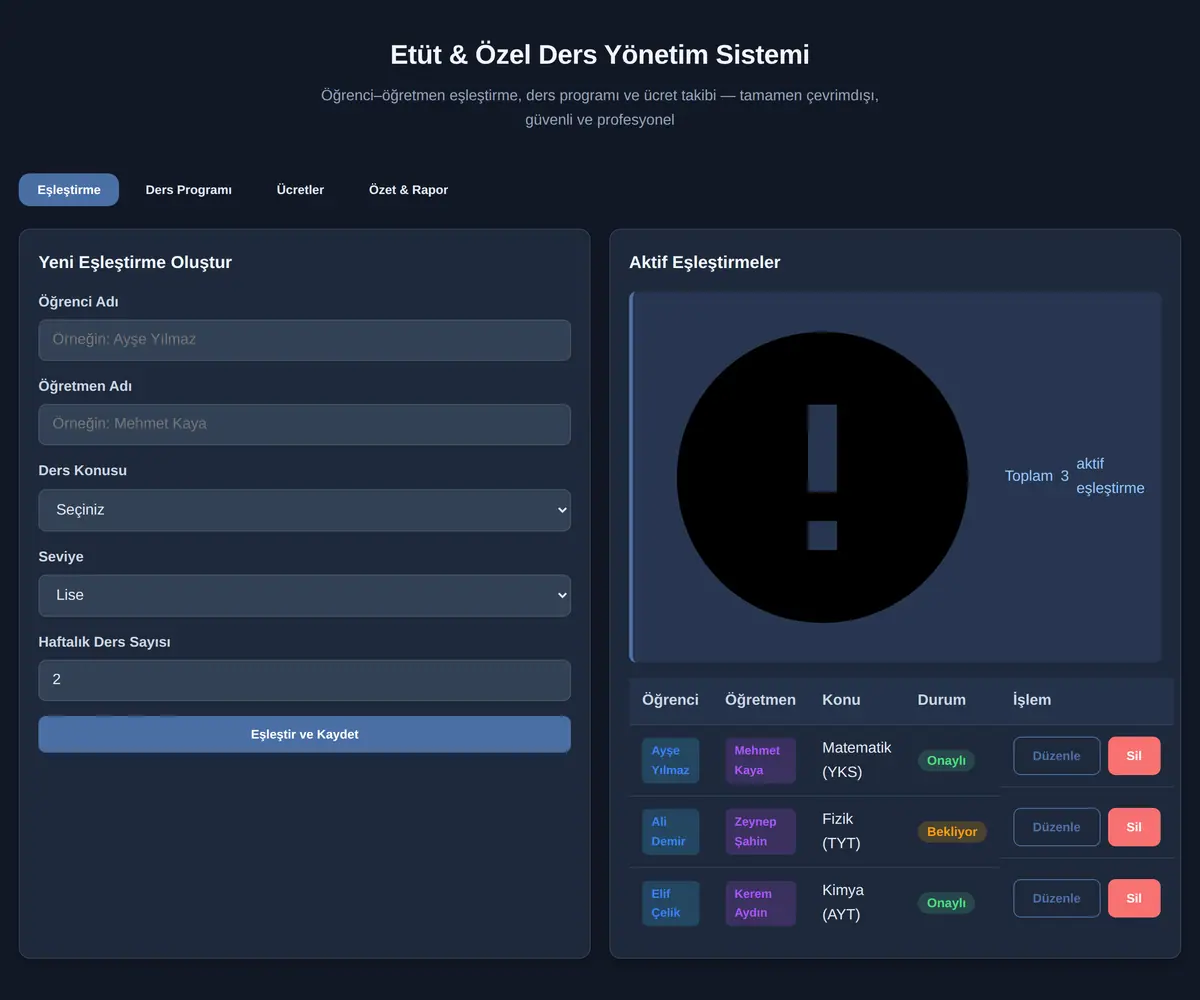Screen dimensions: 1200x1000
Task: Switch to the Ders Programı tab
Action: tap(189, 190)
